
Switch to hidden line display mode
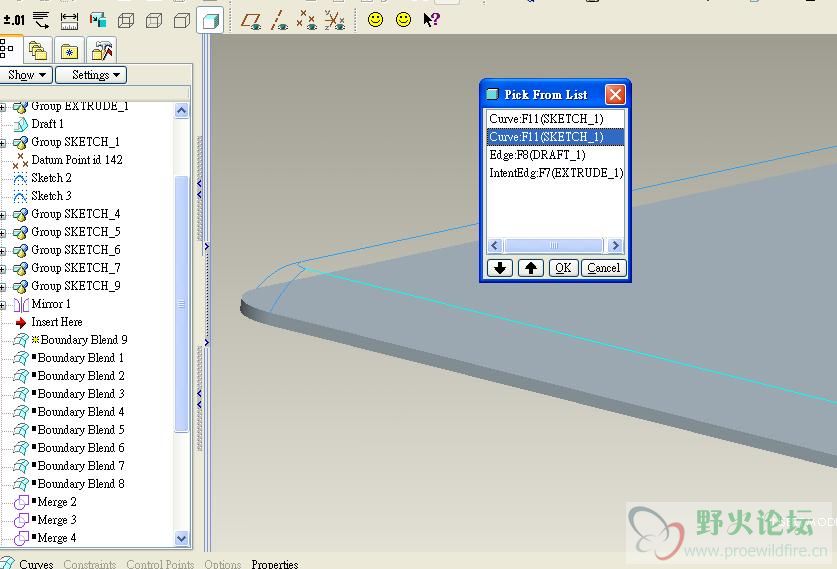tap(154, 21)
